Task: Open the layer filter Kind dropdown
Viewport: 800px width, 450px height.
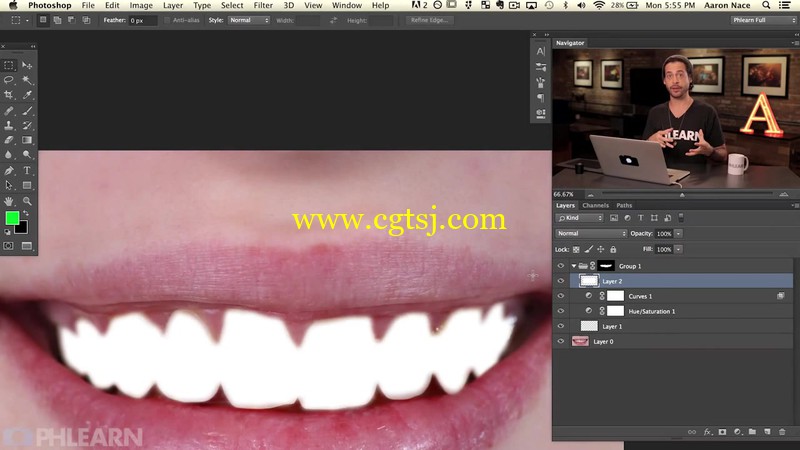Action: (580, 218)
